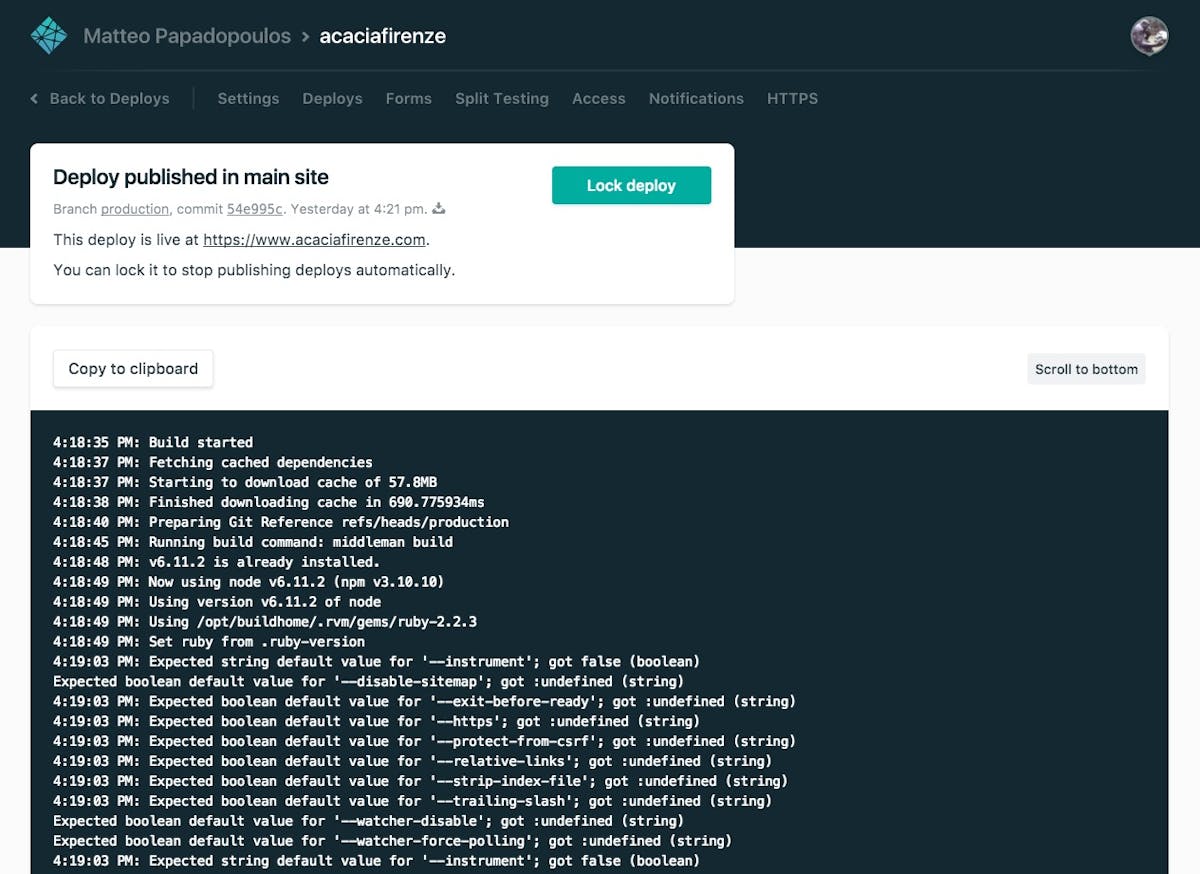Viewport: 1200px width, 874px height.
Task: Click log line 'Finished downloading cache in 690.775934ms'
Action: click(269, 502)
